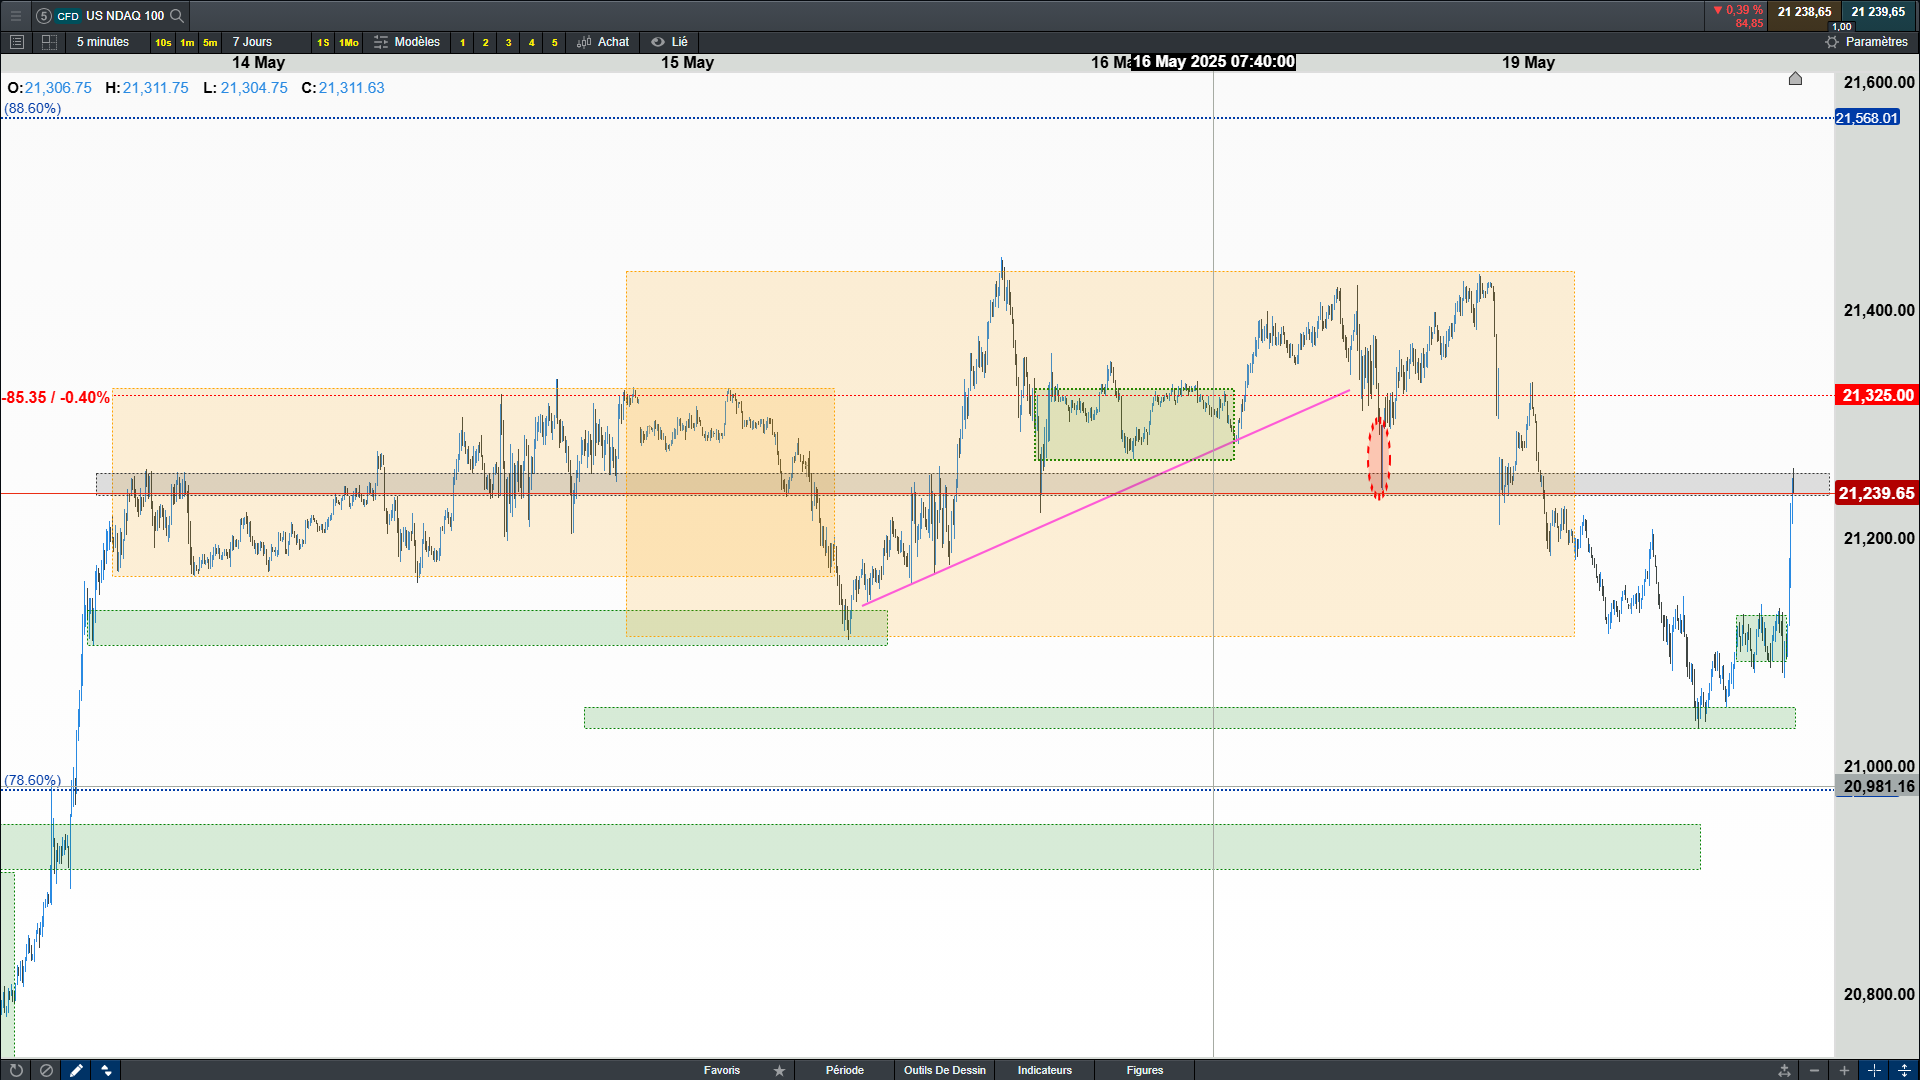The width and height of the screenshot is (1920, 1080).
Task: Toggle the vertical auto-scale button
Action: (x=1904, y=1070)
